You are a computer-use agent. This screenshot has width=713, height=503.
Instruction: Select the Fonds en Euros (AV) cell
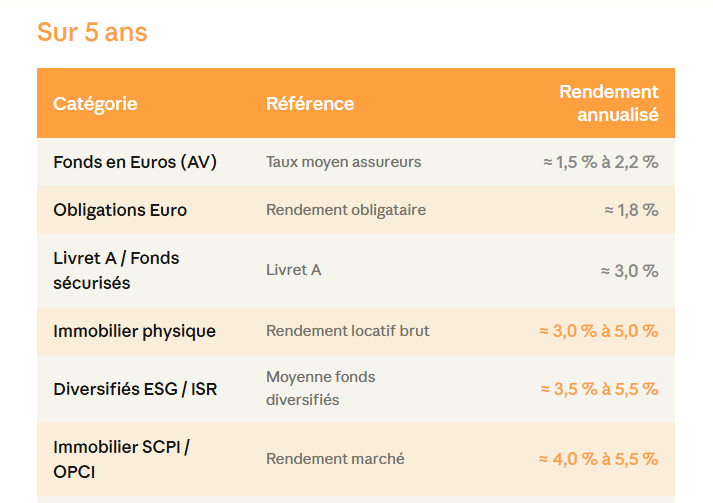point(135,162)
